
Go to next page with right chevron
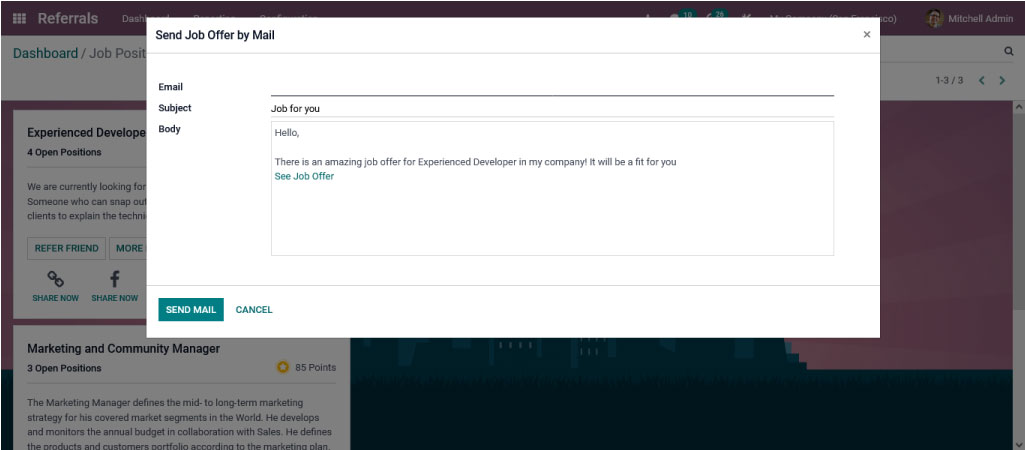pos(1001,80)
